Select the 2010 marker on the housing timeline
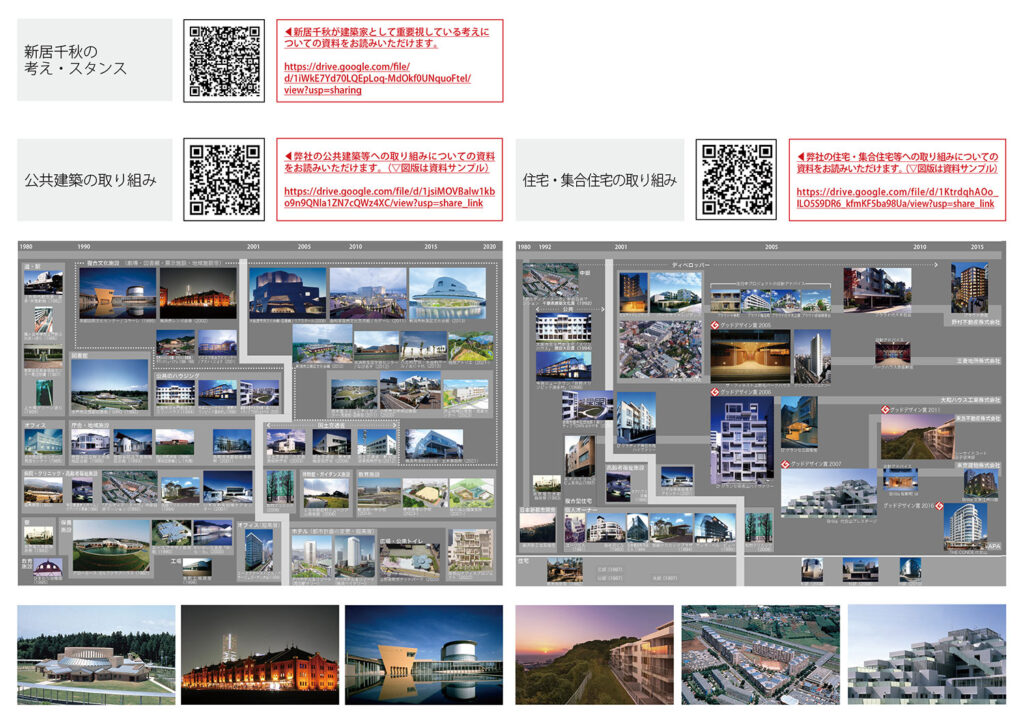The image size is (1024, 724). (x=920, y=247)
